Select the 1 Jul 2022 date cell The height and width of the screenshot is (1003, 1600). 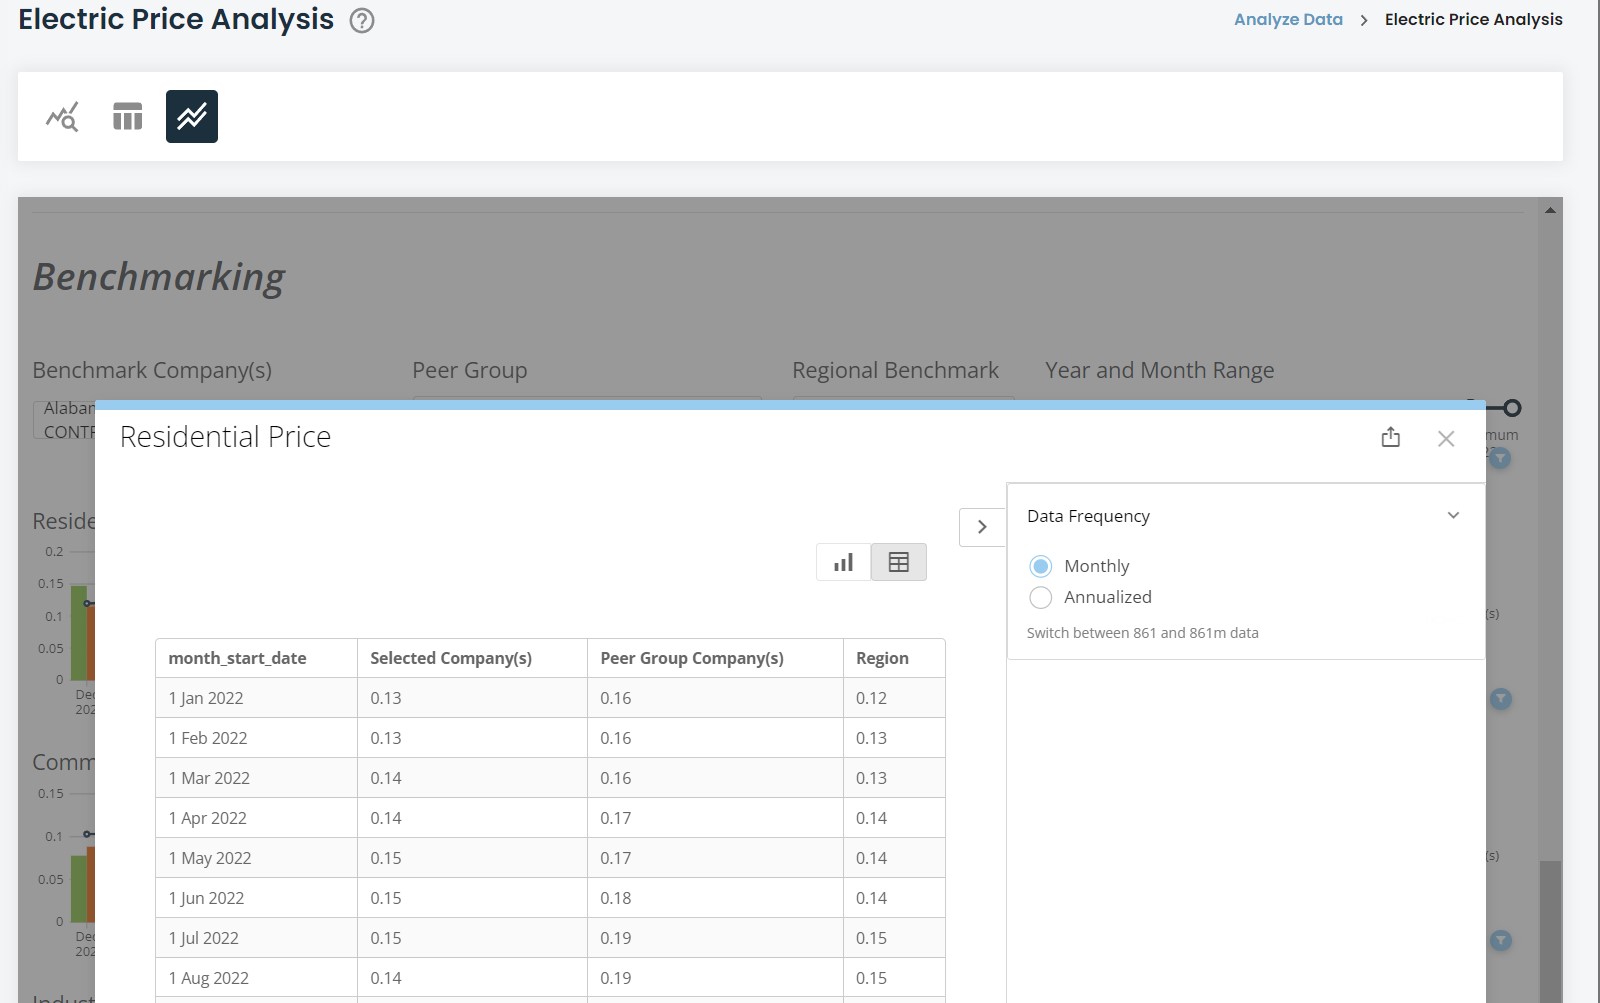(x=256, y=938)
